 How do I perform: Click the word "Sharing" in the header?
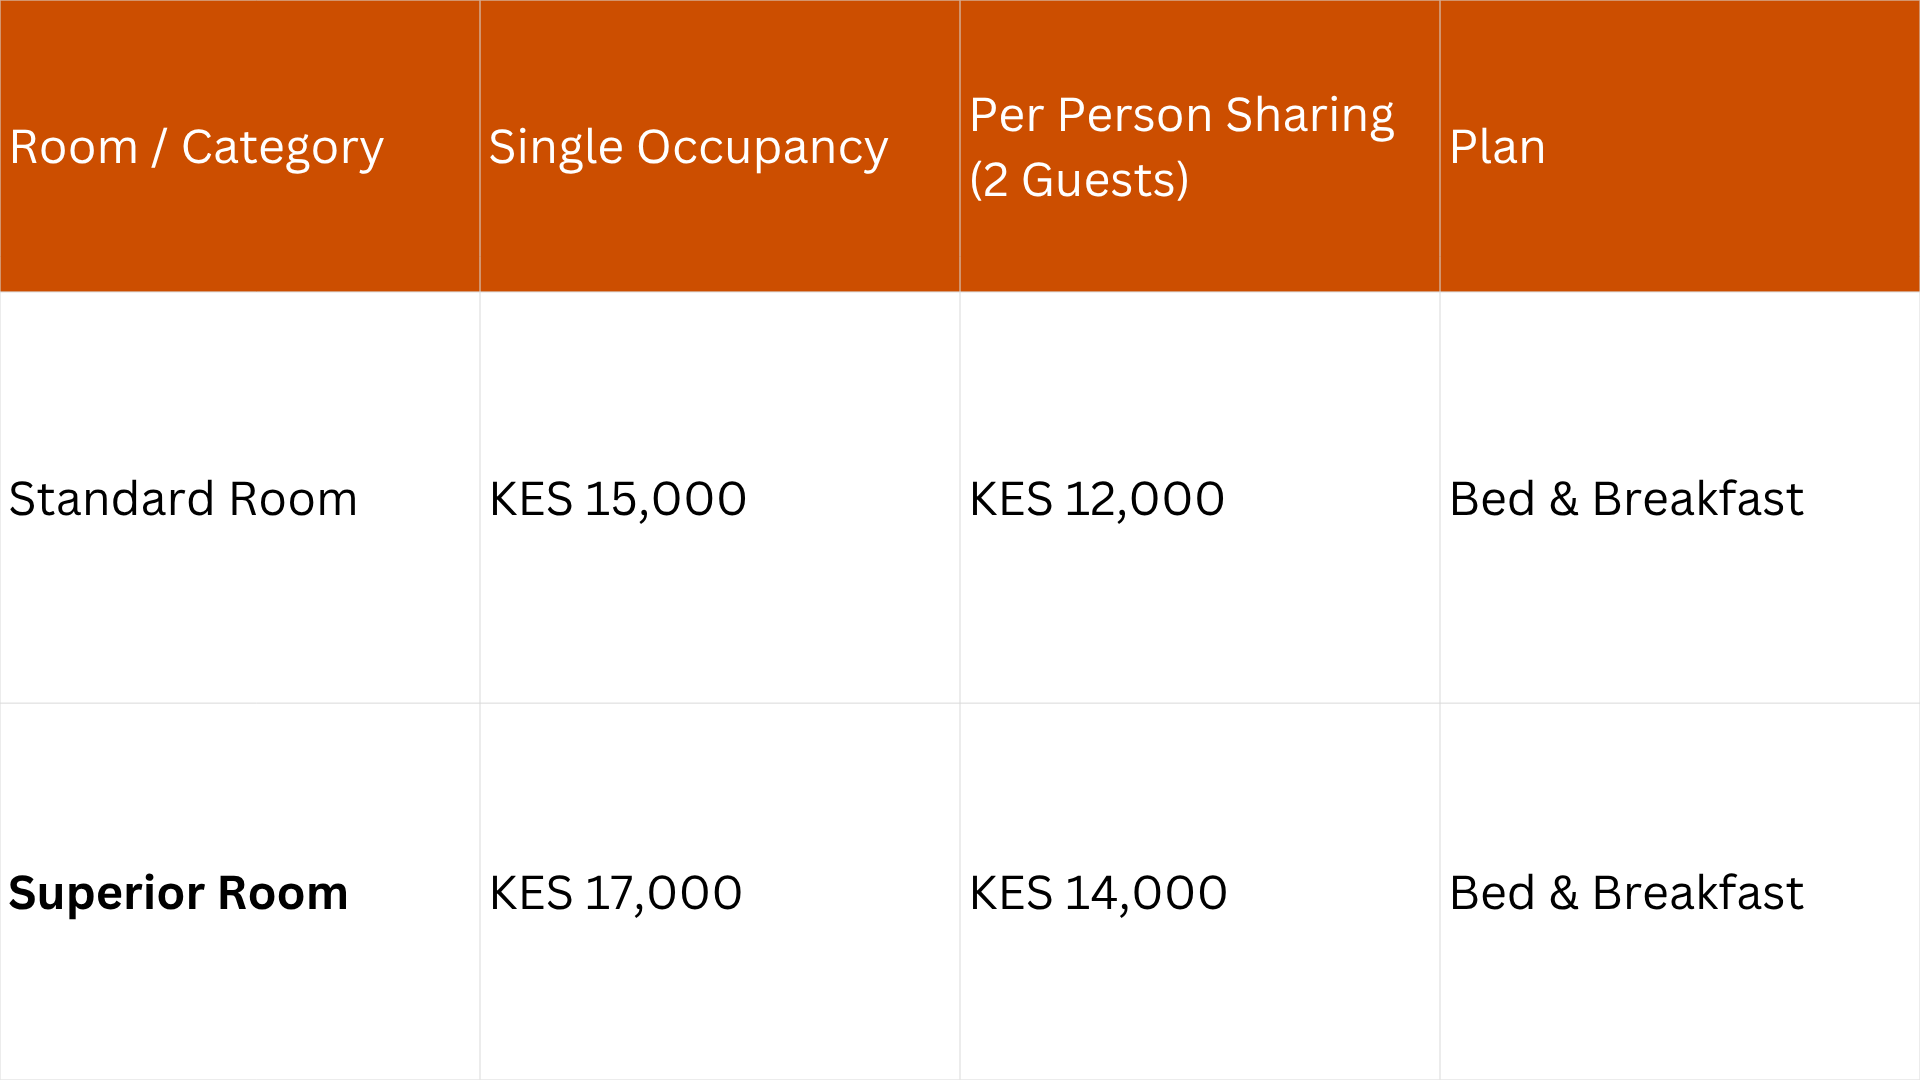tap(1309, 116)
